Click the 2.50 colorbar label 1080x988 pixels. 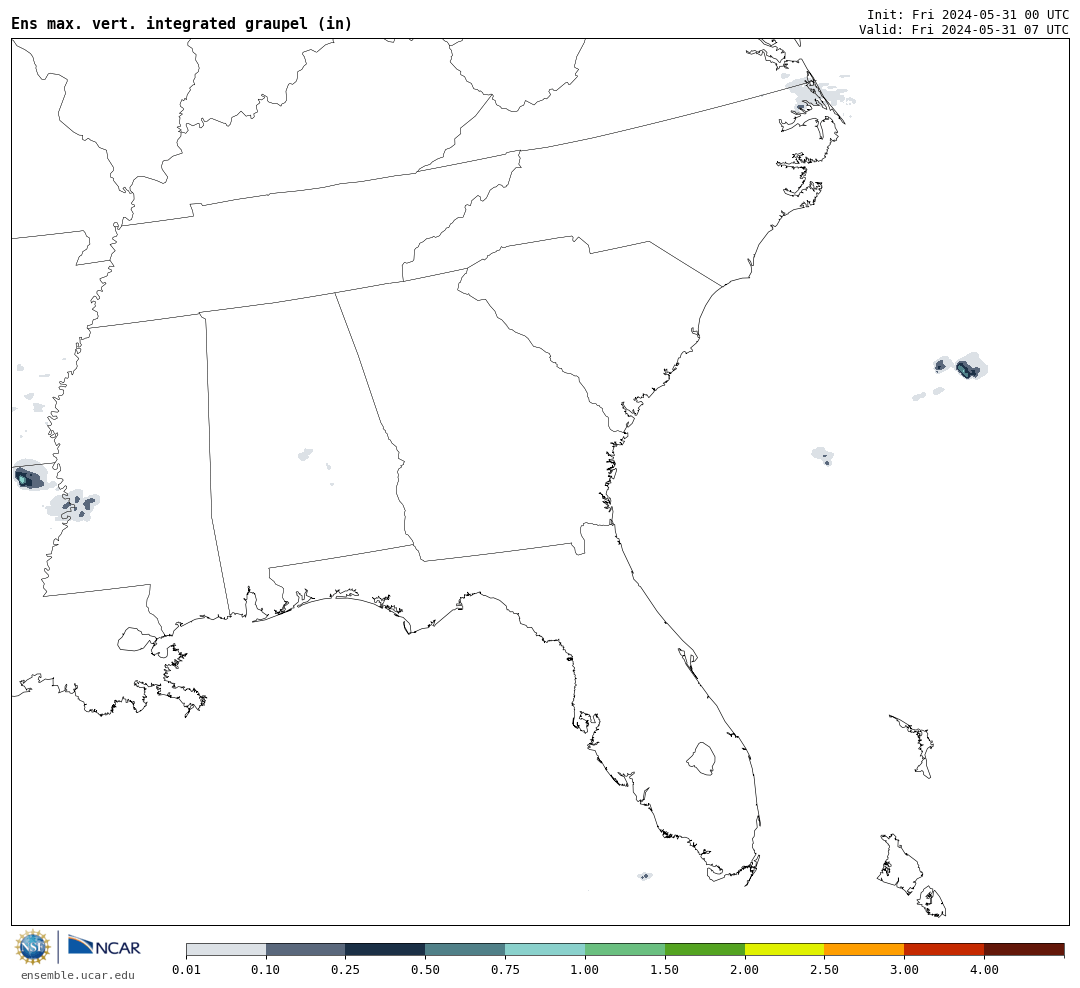coord(824,970)
